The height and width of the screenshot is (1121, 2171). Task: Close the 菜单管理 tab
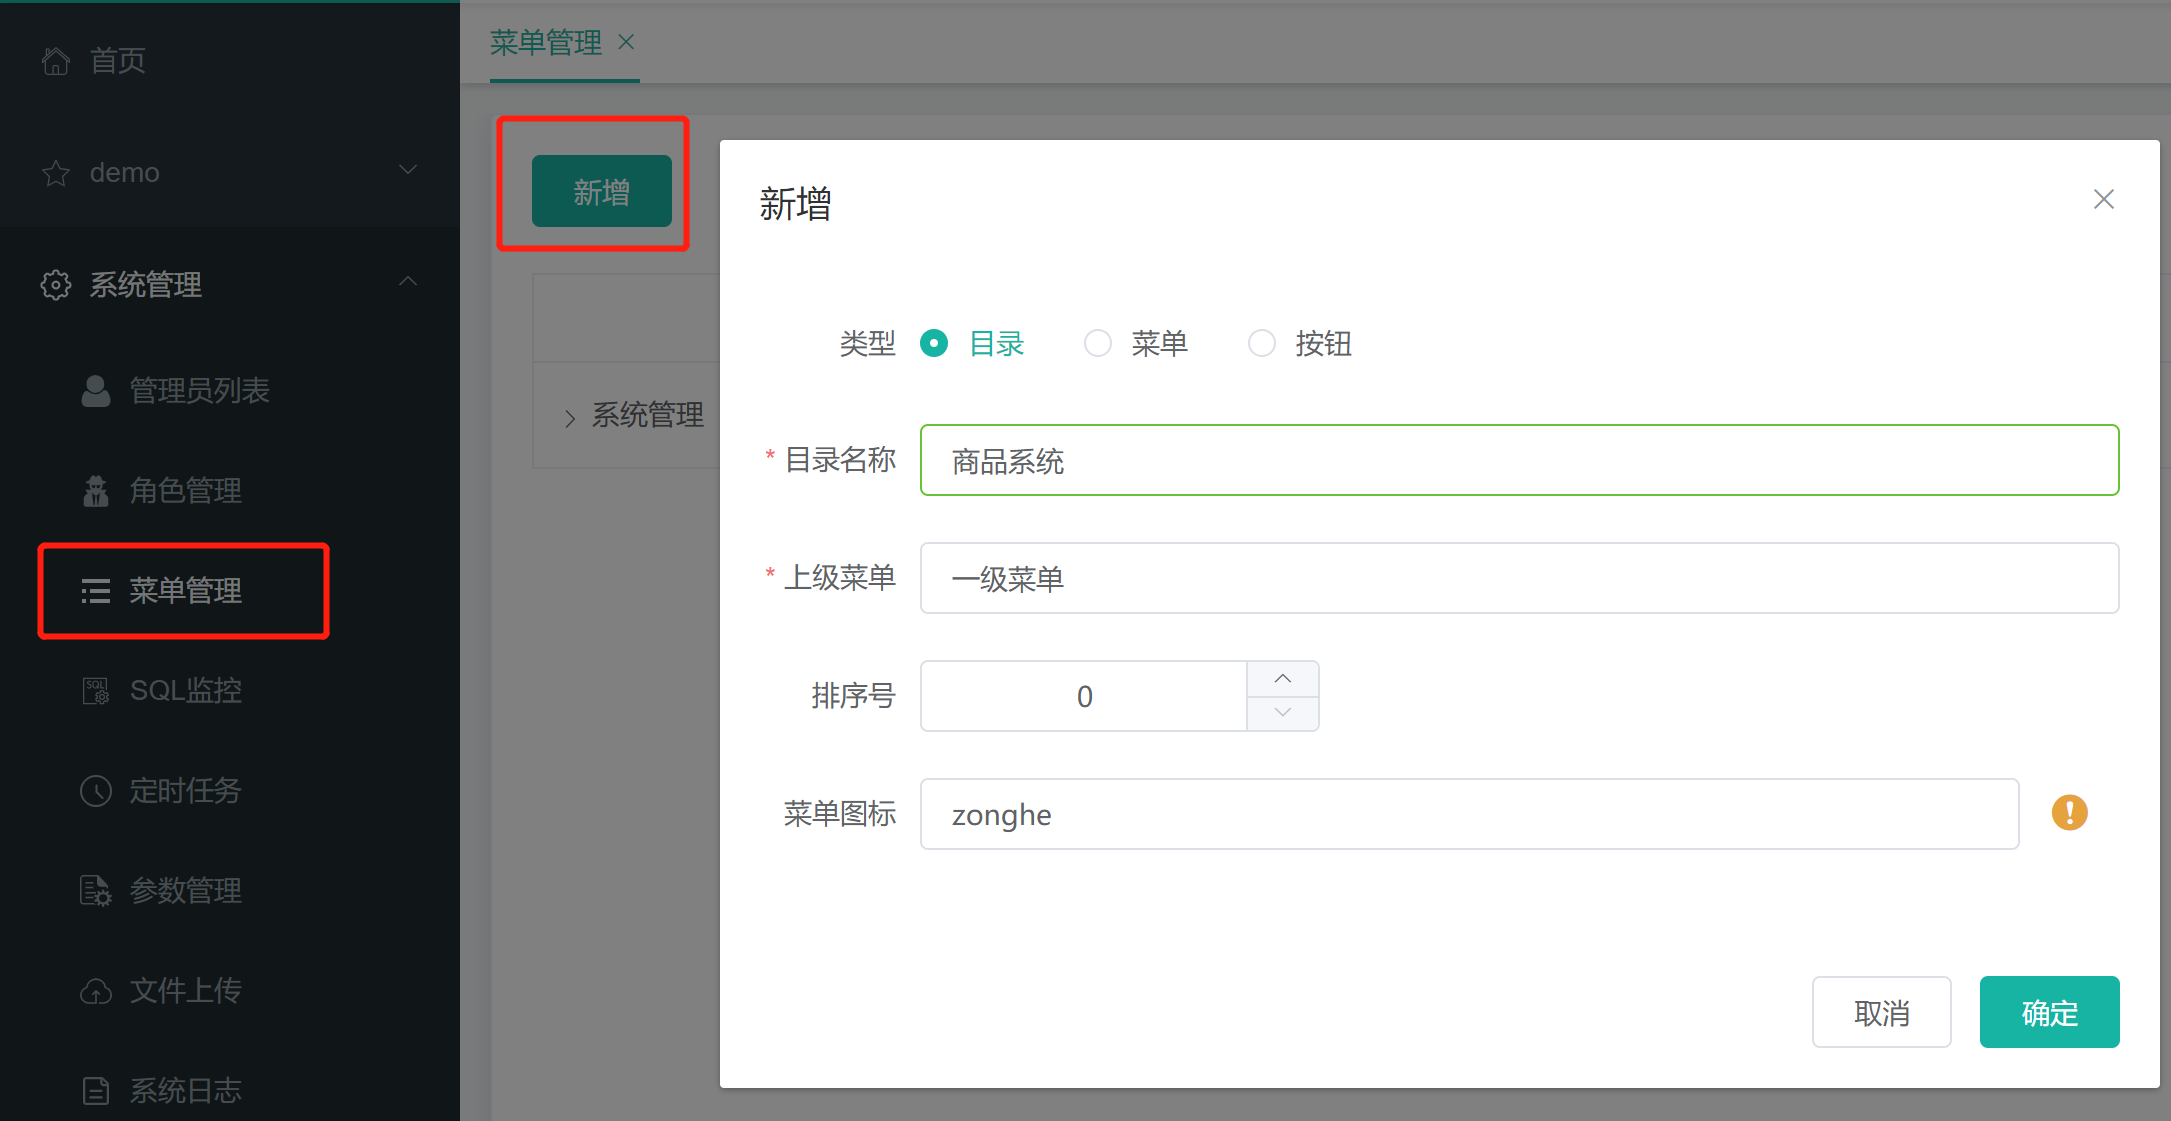point(626,42)
